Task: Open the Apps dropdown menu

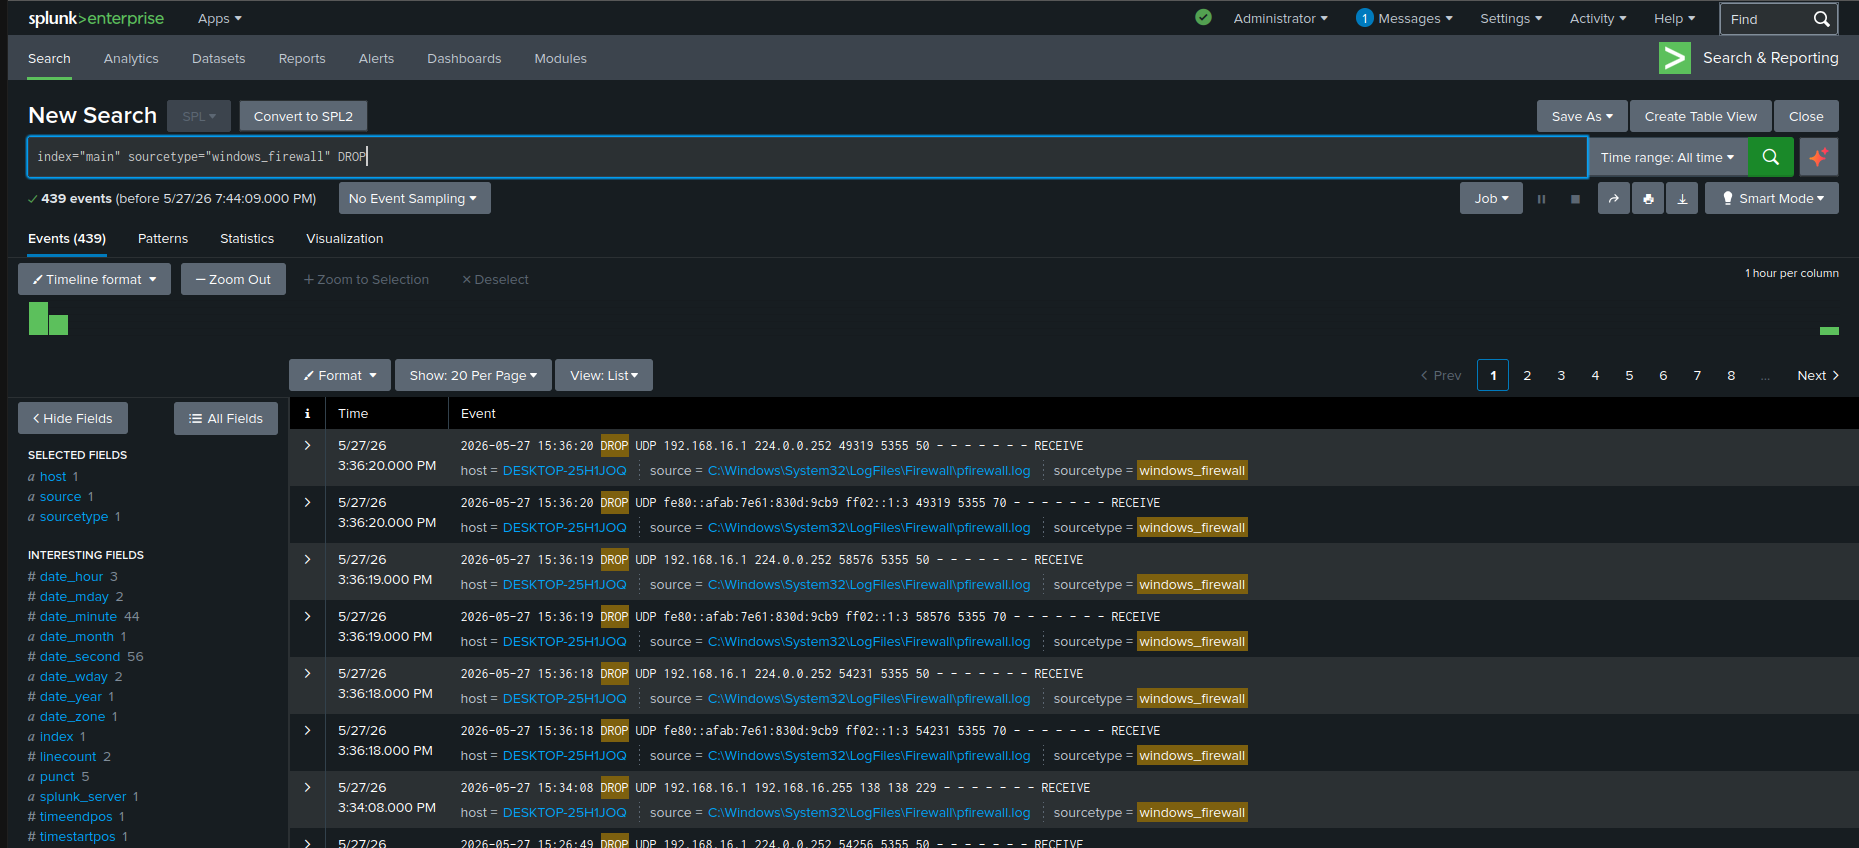Action: pos(219,18)
